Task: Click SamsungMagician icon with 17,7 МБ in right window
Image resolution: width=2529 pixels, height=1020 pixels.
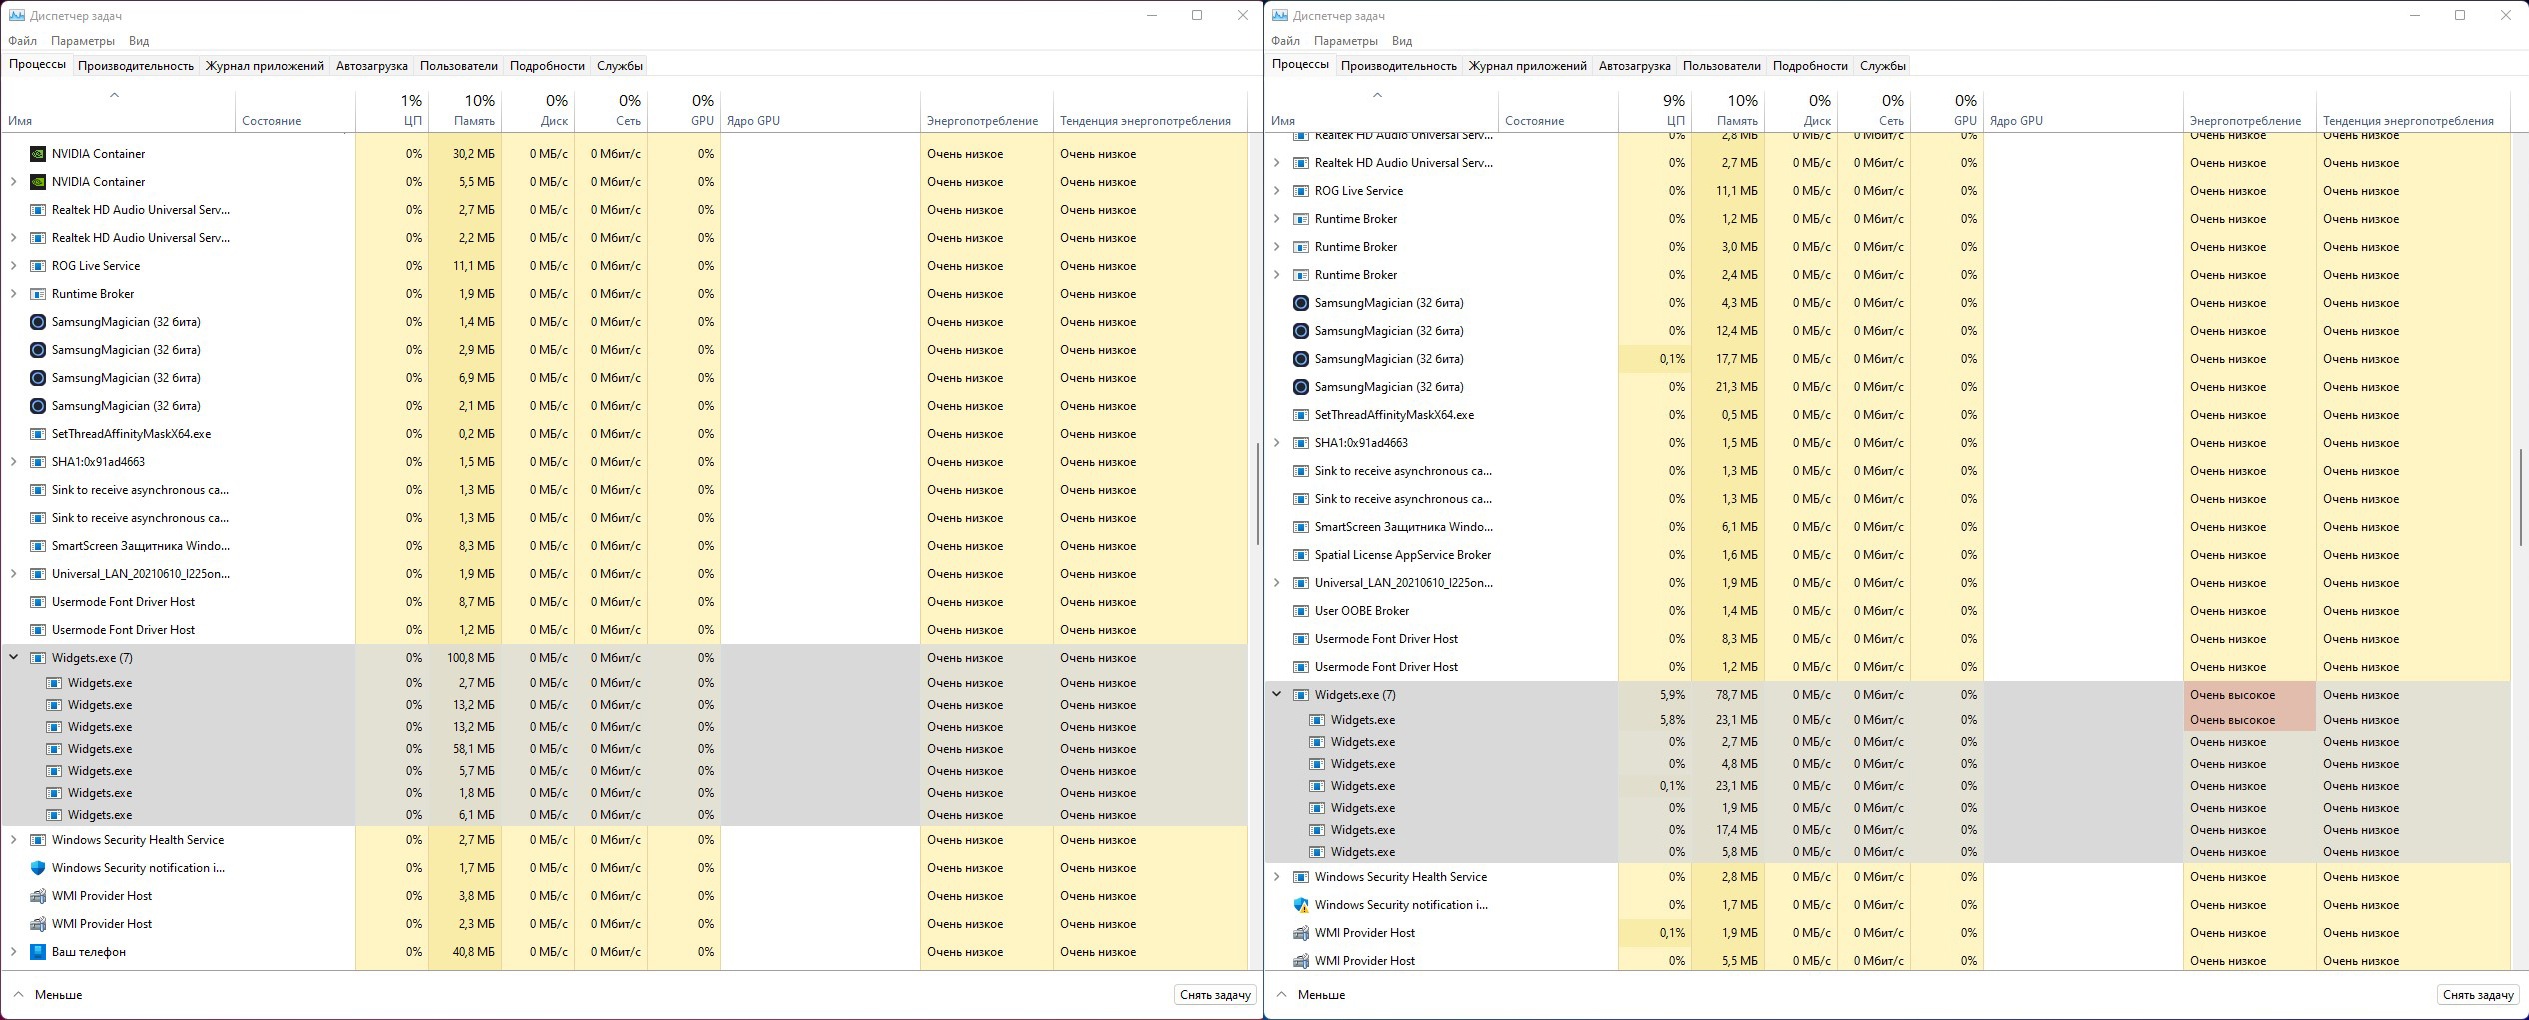Action: tap(1301, 359)
